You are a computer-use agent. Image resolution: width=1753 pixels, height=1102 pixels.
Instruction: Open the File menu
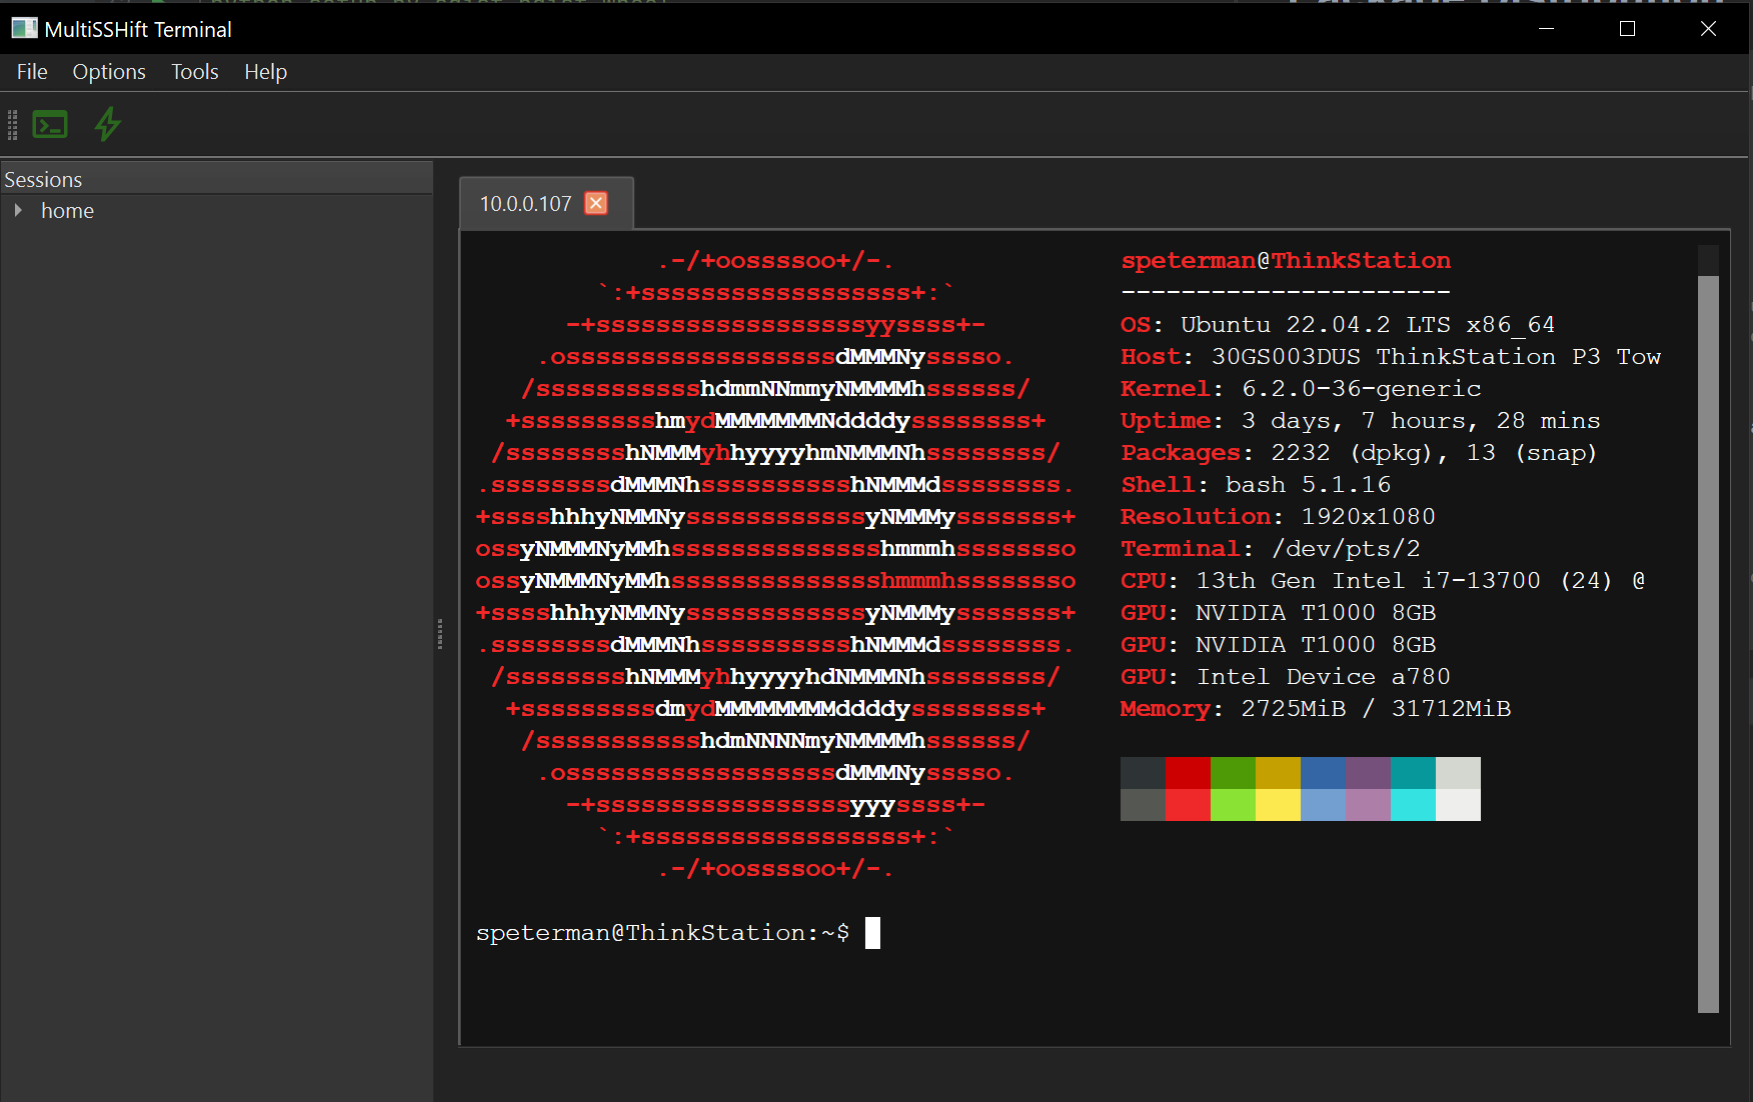tap(32, 72)
